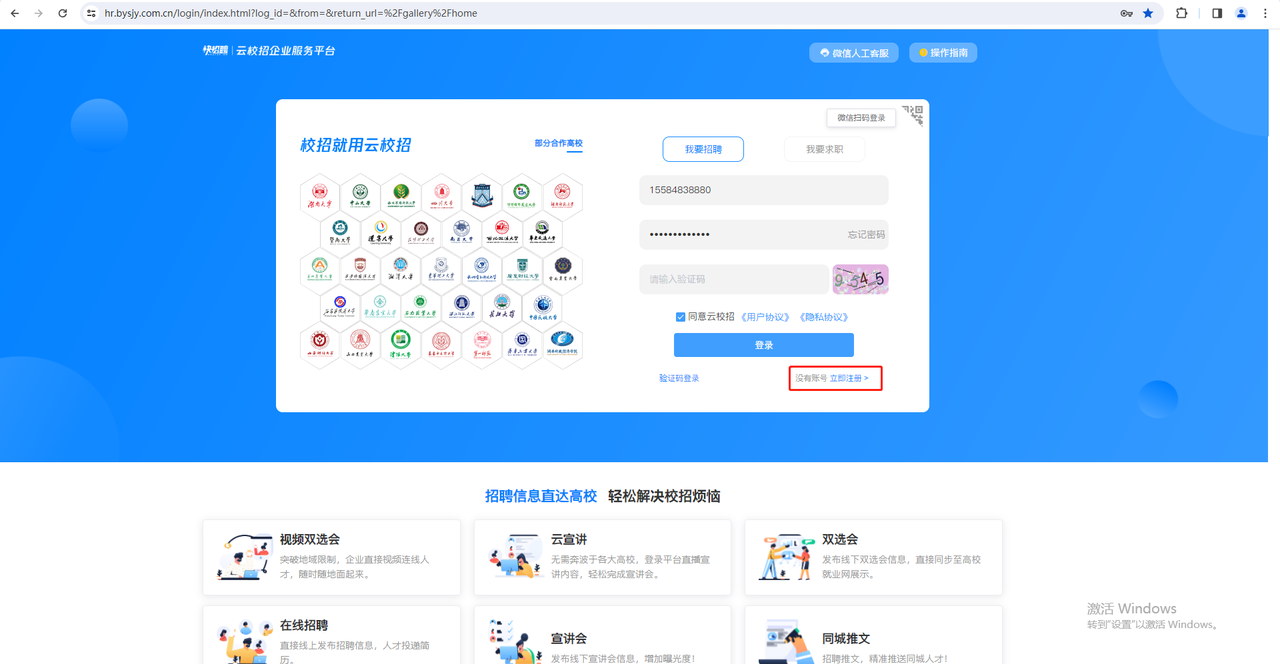
Task: Click the 双选会 illustration icon
Action: click(x=786, y=557)
